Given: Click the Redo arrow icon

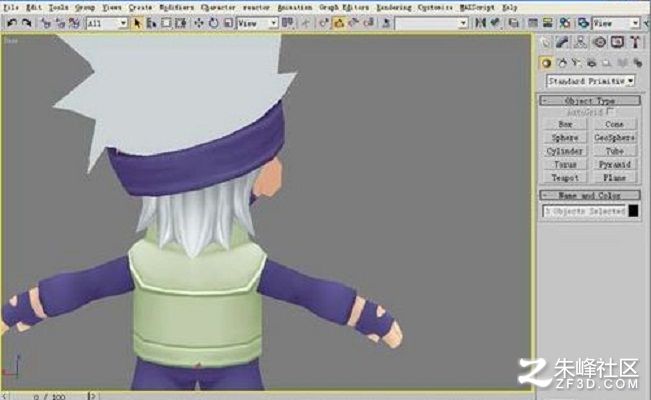Looking at the screenshot, I should point(26,23).
